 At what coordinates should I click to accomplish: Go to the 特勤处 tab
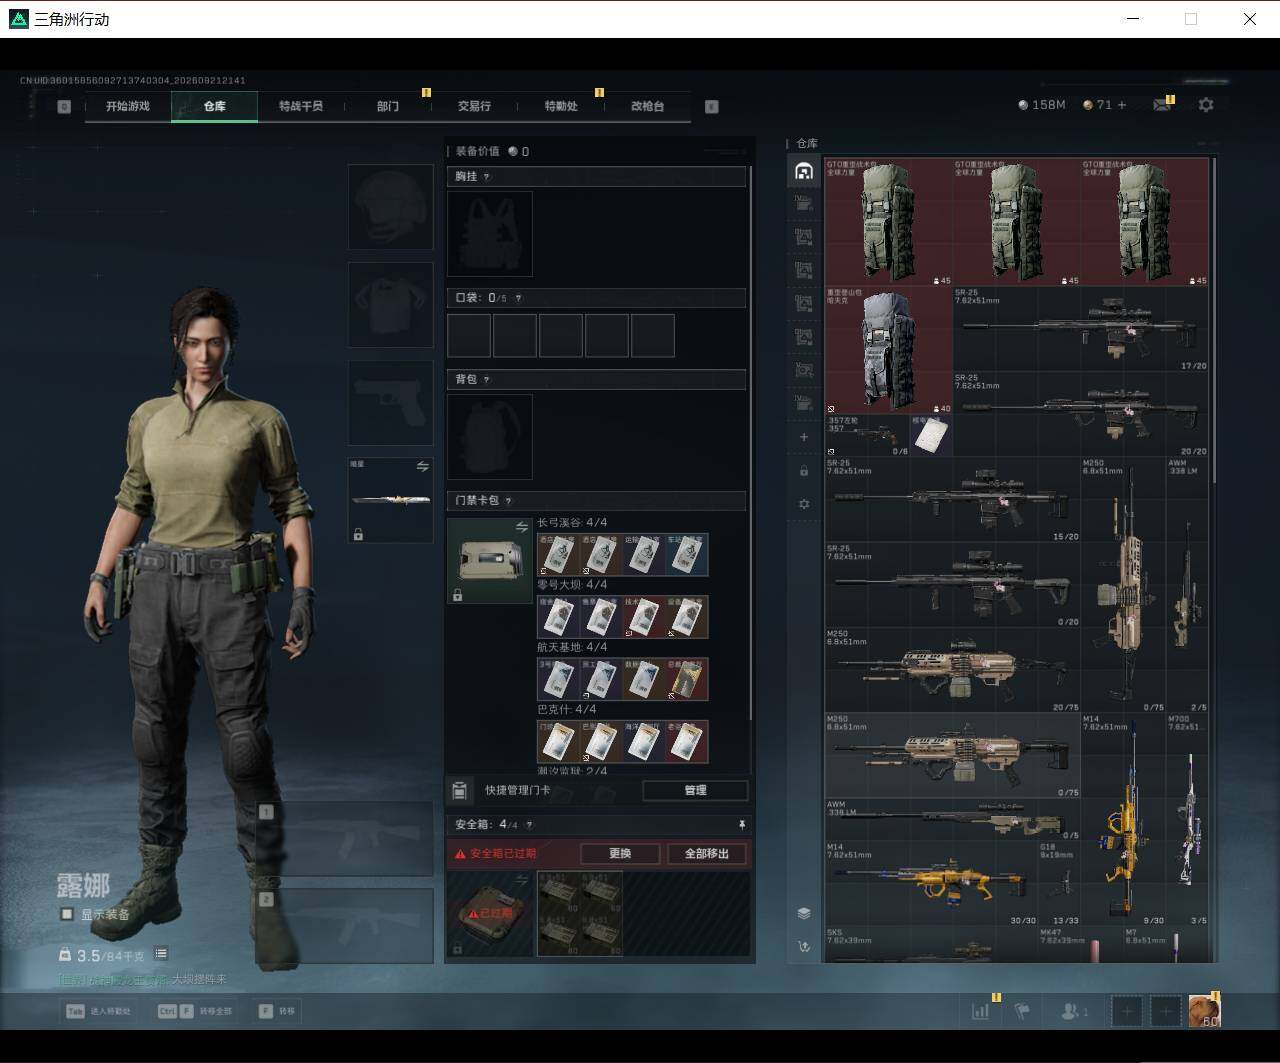point(561,106)
